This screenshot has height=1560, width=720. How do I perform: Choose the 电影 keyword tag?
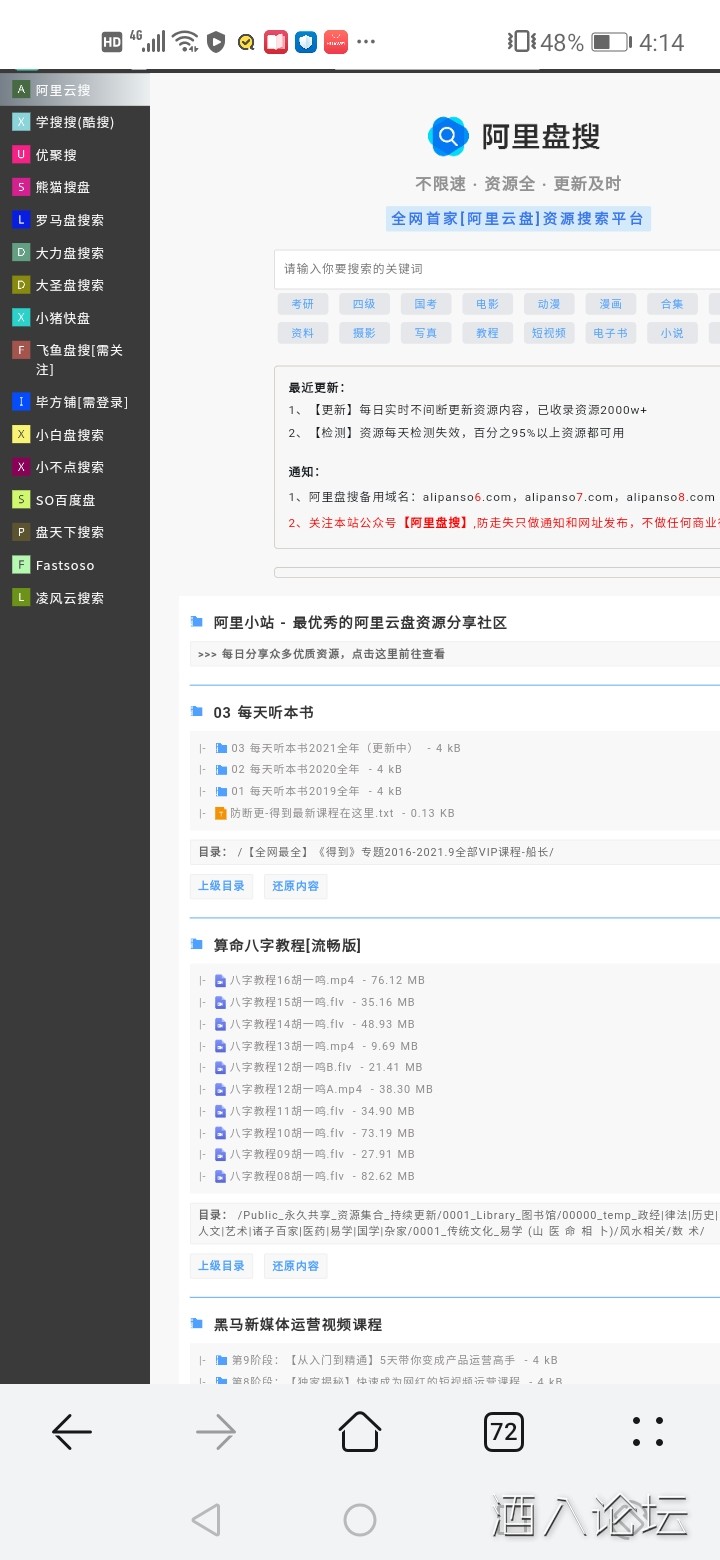pyautogui.click(x=488, y=304)
